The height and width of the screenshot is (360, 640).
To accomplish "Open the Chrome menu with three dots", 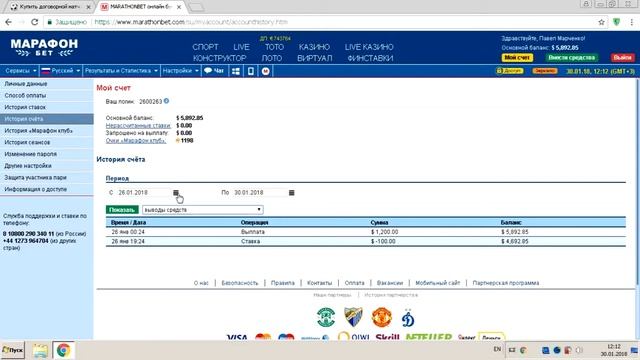I will click(x=631, y=22).
